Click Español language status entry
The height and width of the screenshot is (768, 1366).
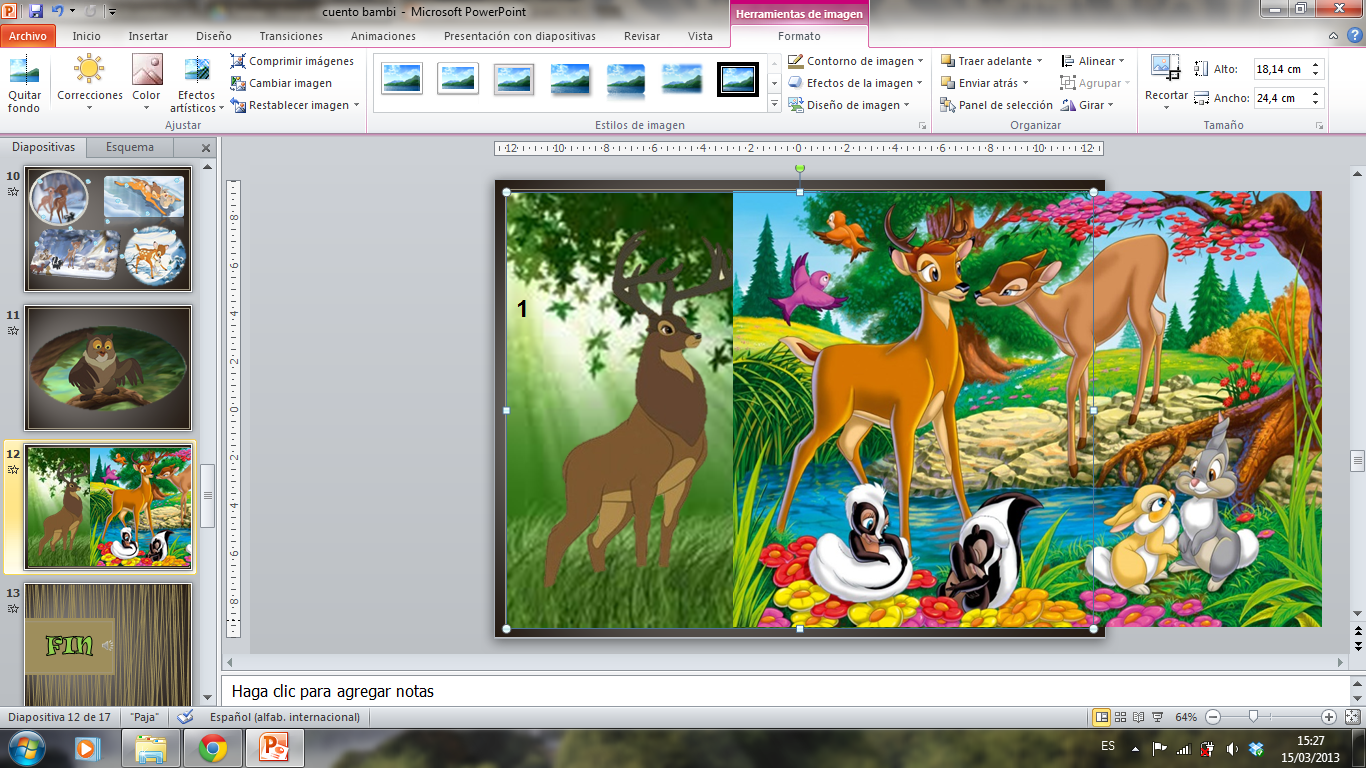click(x=285, y=717)
